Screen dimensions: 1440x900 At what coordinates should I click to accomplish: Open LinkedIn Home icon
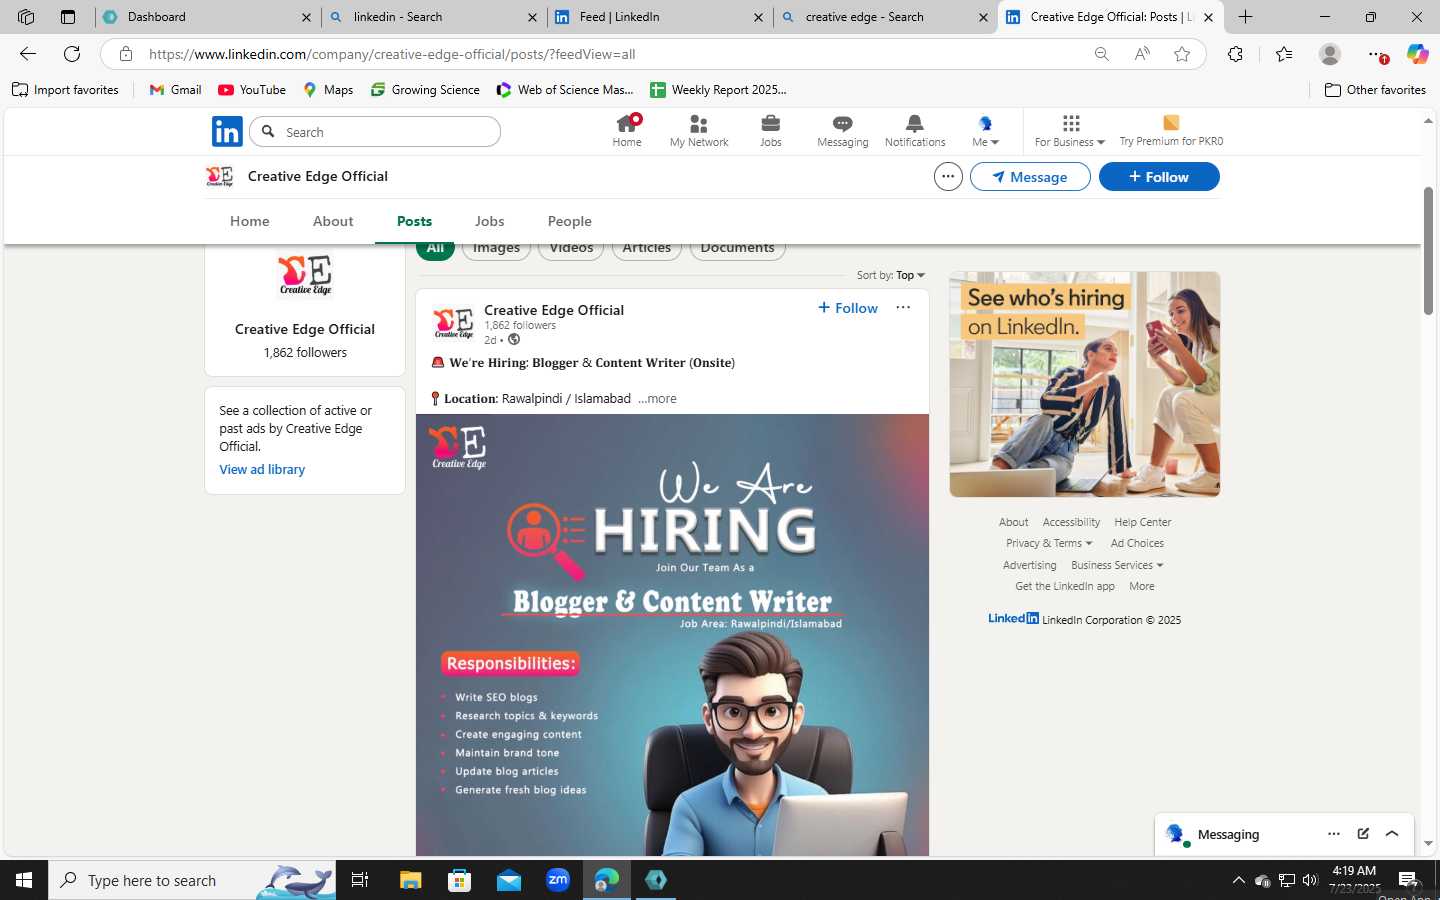[627, 131]
